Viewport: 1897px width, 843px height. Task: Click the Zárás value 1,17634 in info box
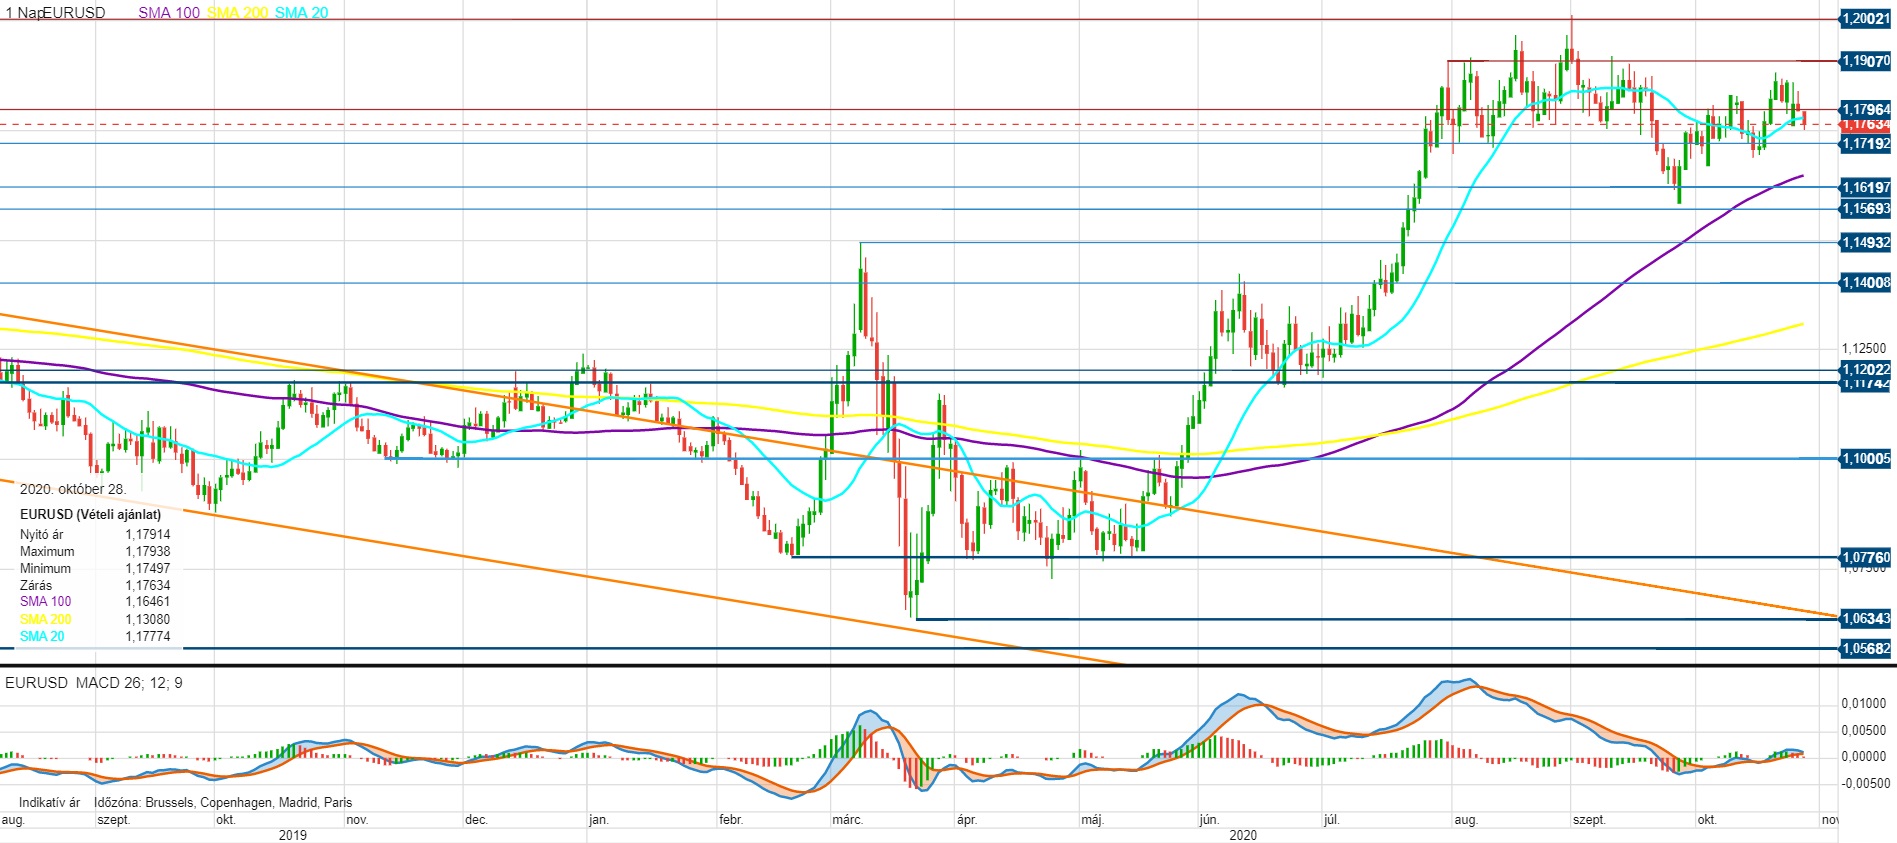pyautogui.click(x=148, y=586)
